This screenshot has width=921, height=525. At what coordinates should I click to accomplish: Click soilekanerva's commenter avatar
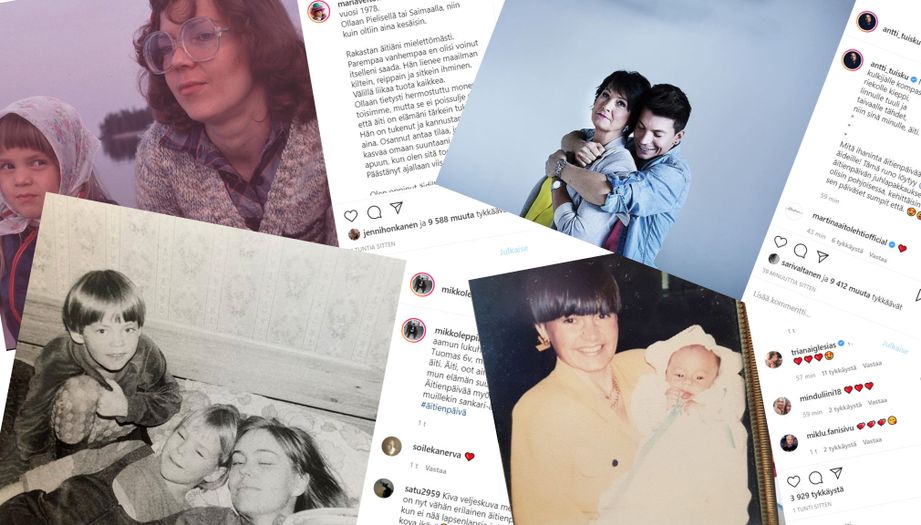(x=391, y=447)
